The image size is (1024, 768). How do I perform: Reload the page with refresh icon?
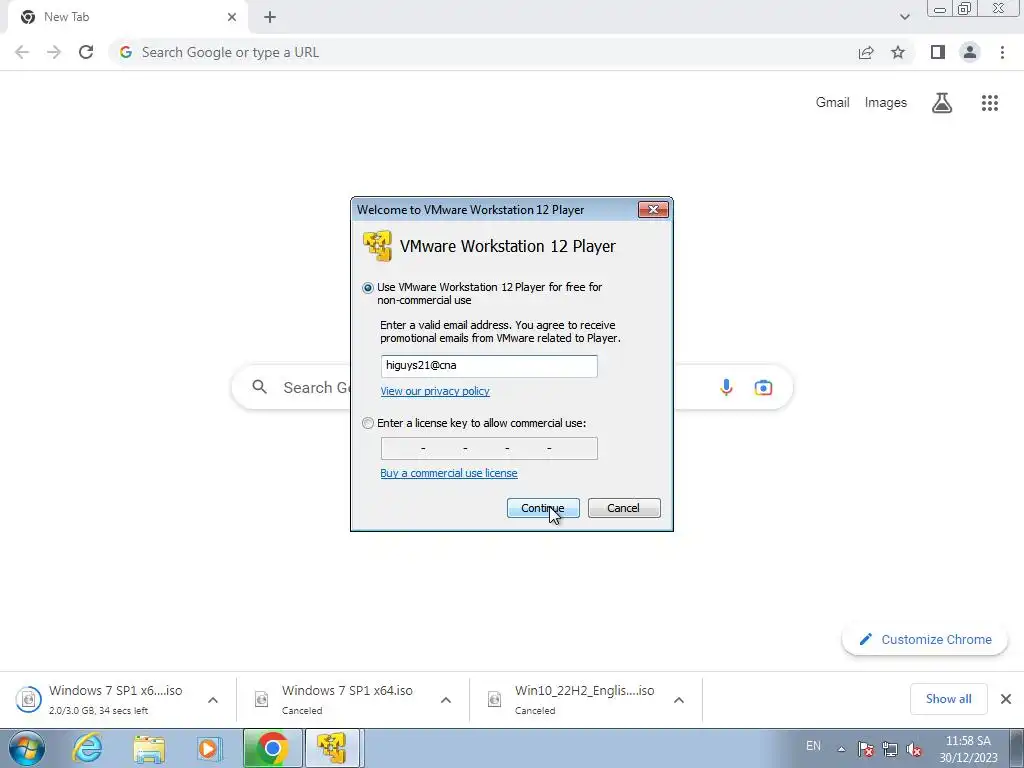[86, 52]
